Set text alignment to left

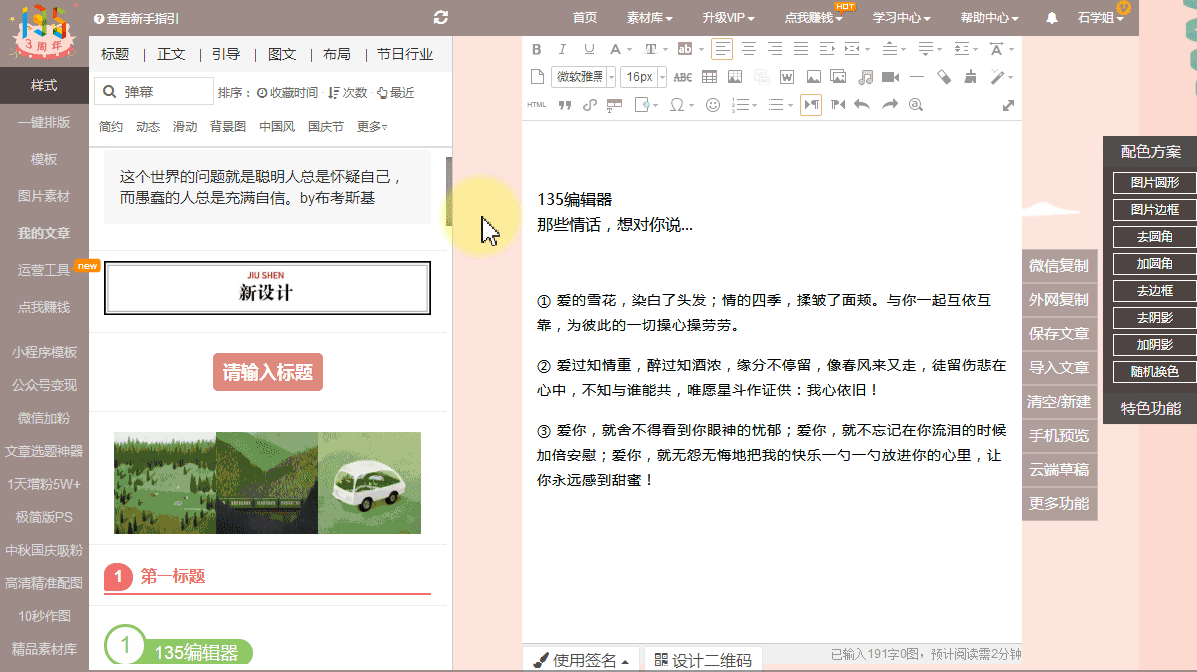pos(721,50)
